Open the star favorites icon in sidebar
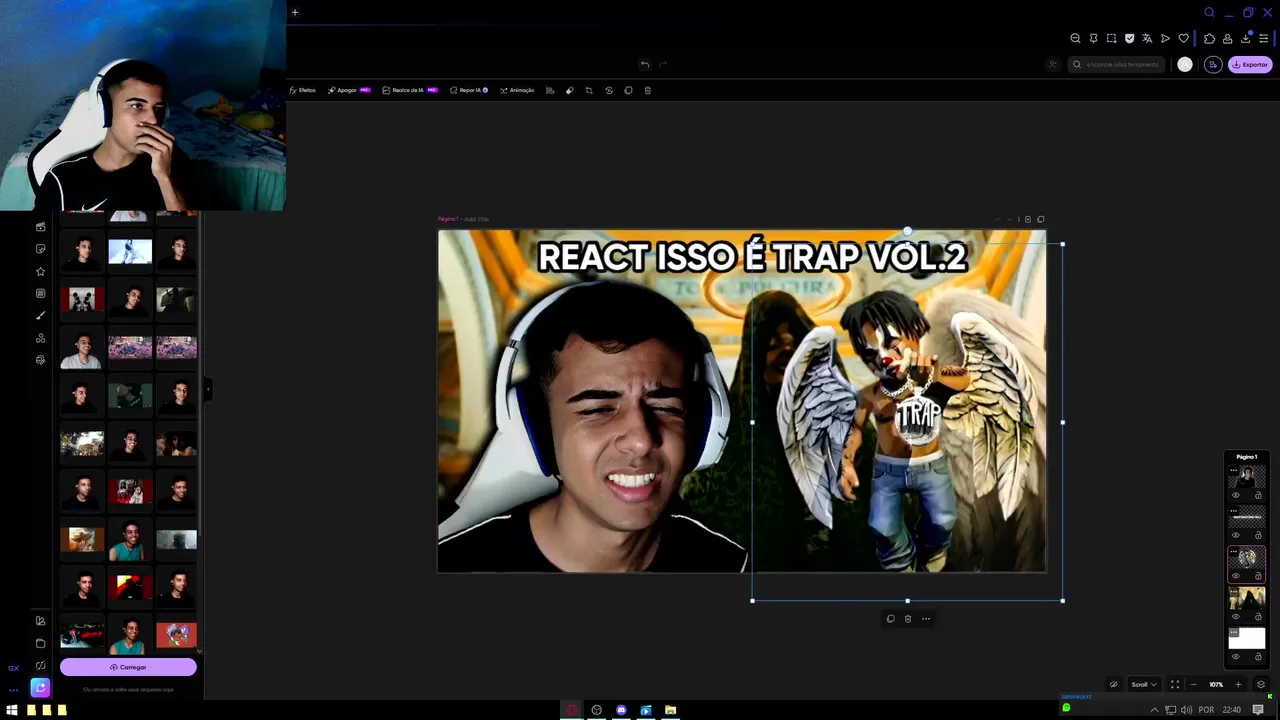1280x720 pixels. pos(40,271)
